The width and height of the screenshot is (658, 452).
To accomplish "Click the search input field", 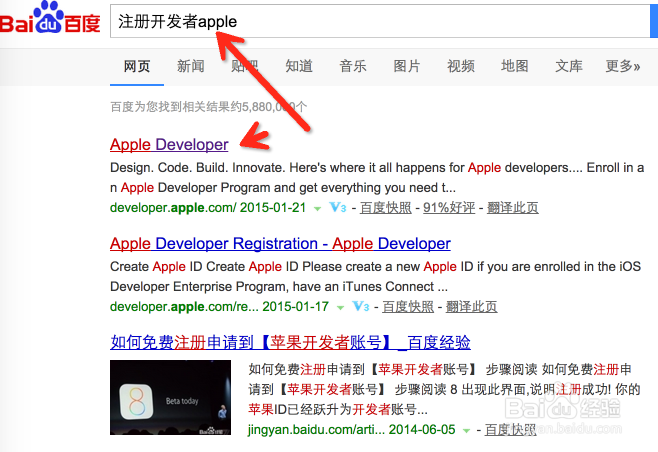I will [380, 21].
